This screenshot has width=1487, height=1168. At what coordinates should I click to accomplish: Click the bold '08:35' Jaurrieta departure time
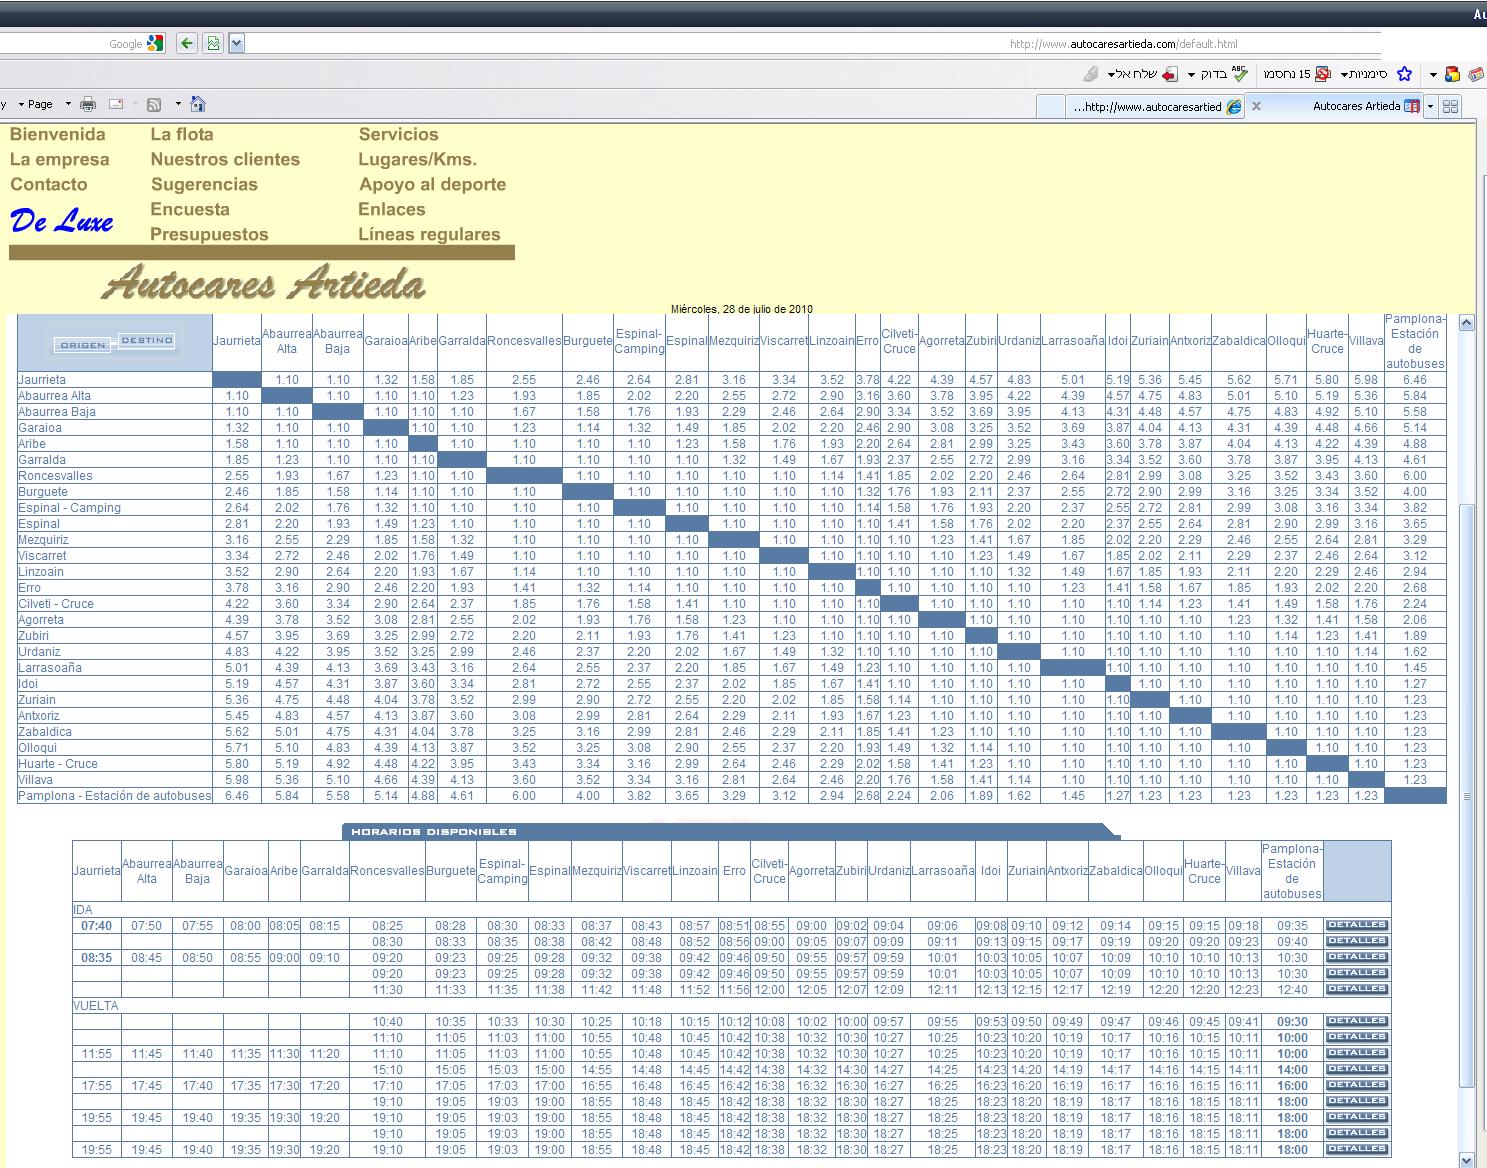click(x=96, y=958)
